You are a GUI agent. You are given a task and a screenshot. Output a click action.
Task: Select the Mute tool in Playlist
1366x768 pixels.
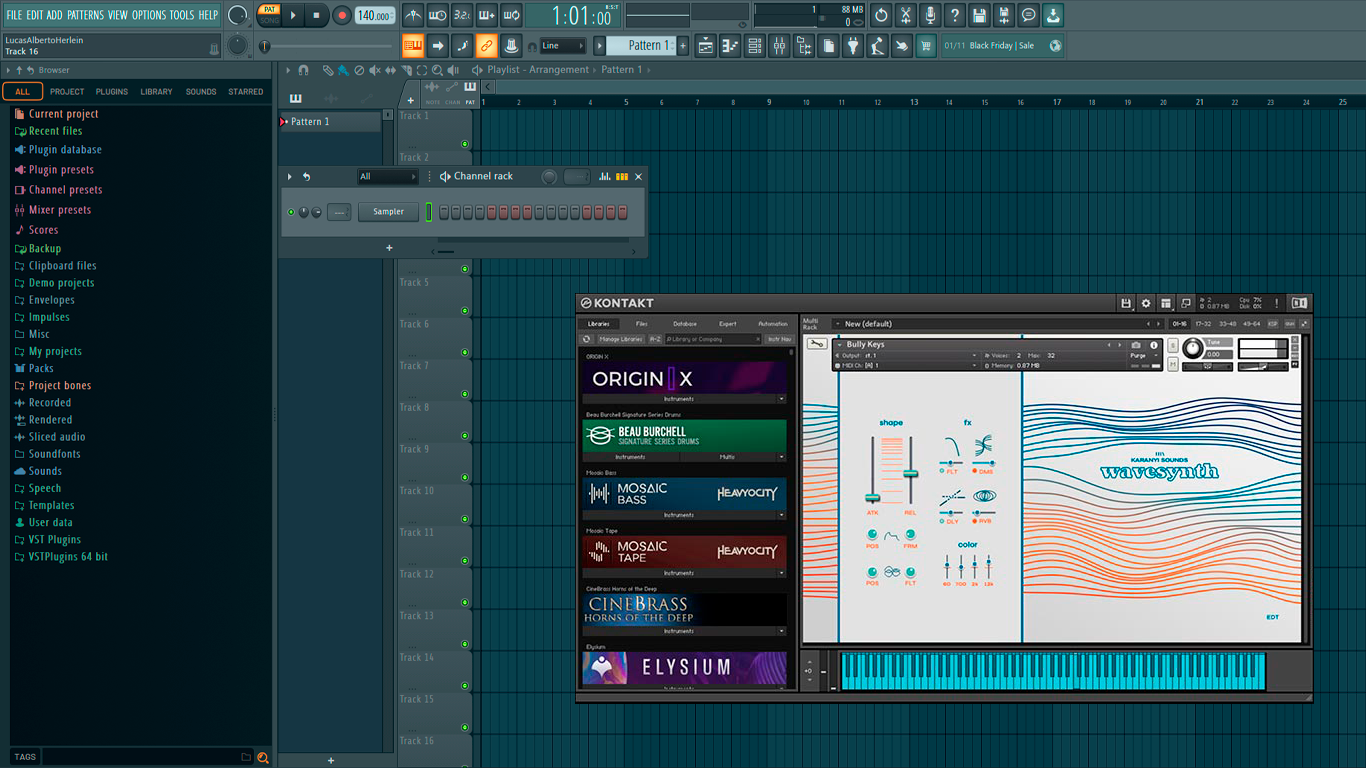pos(375,70)
